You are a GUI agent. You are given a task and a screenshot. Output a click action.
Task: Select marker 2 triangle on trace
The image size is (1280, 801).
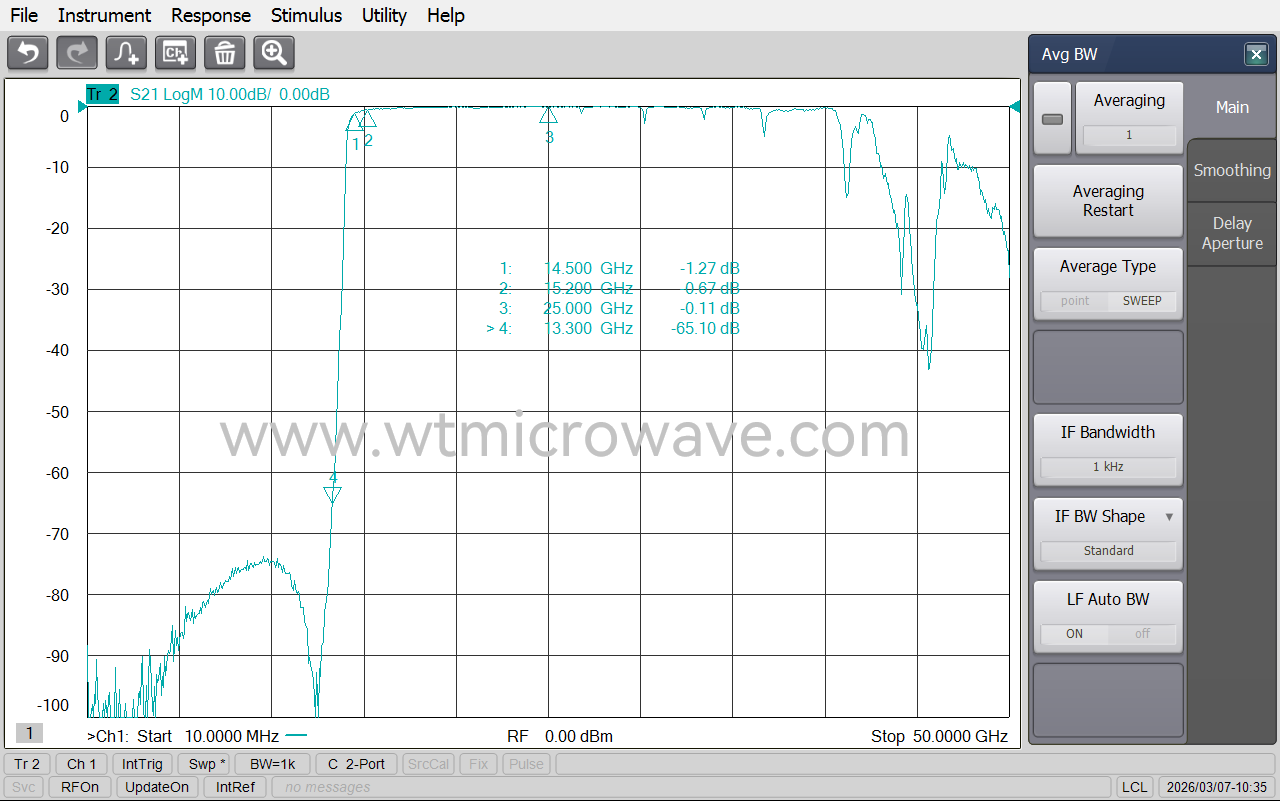(367, 119)
